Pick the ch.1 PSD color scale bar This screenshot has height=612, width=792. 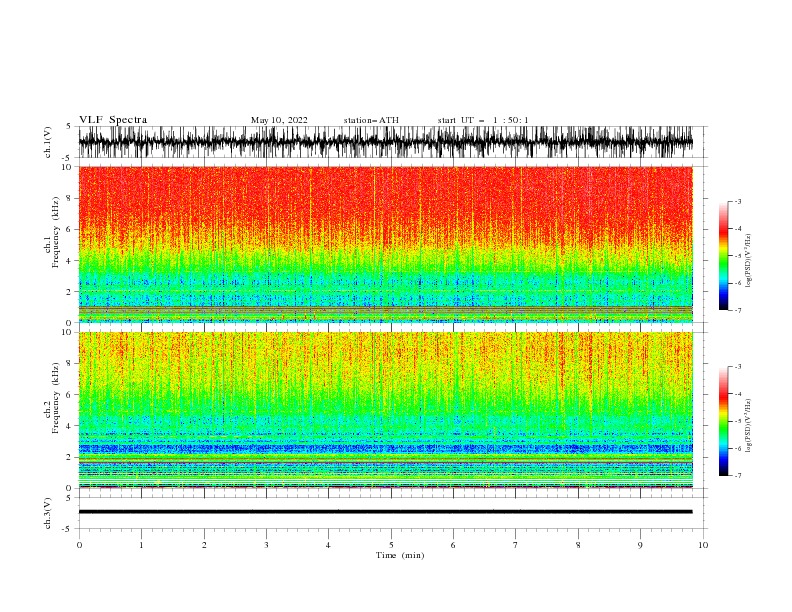(x=723, y=255)
